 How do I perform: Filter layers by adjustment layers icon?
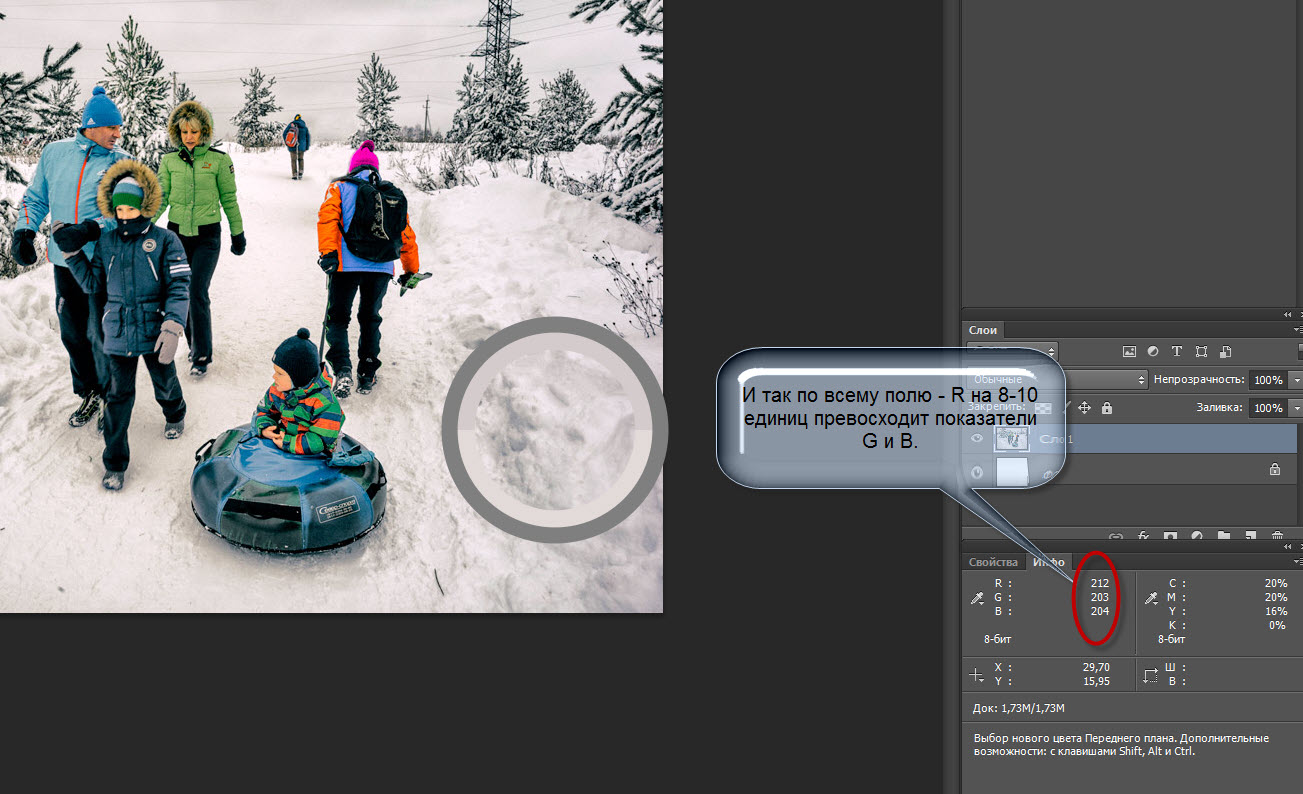[x=1153, y=352]
